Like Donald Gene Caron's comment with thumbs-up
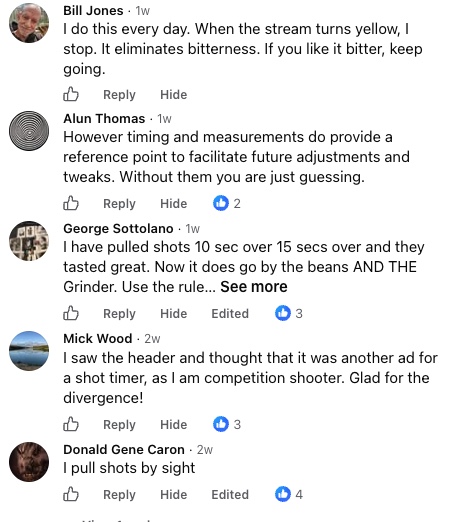 pos(71,494)
